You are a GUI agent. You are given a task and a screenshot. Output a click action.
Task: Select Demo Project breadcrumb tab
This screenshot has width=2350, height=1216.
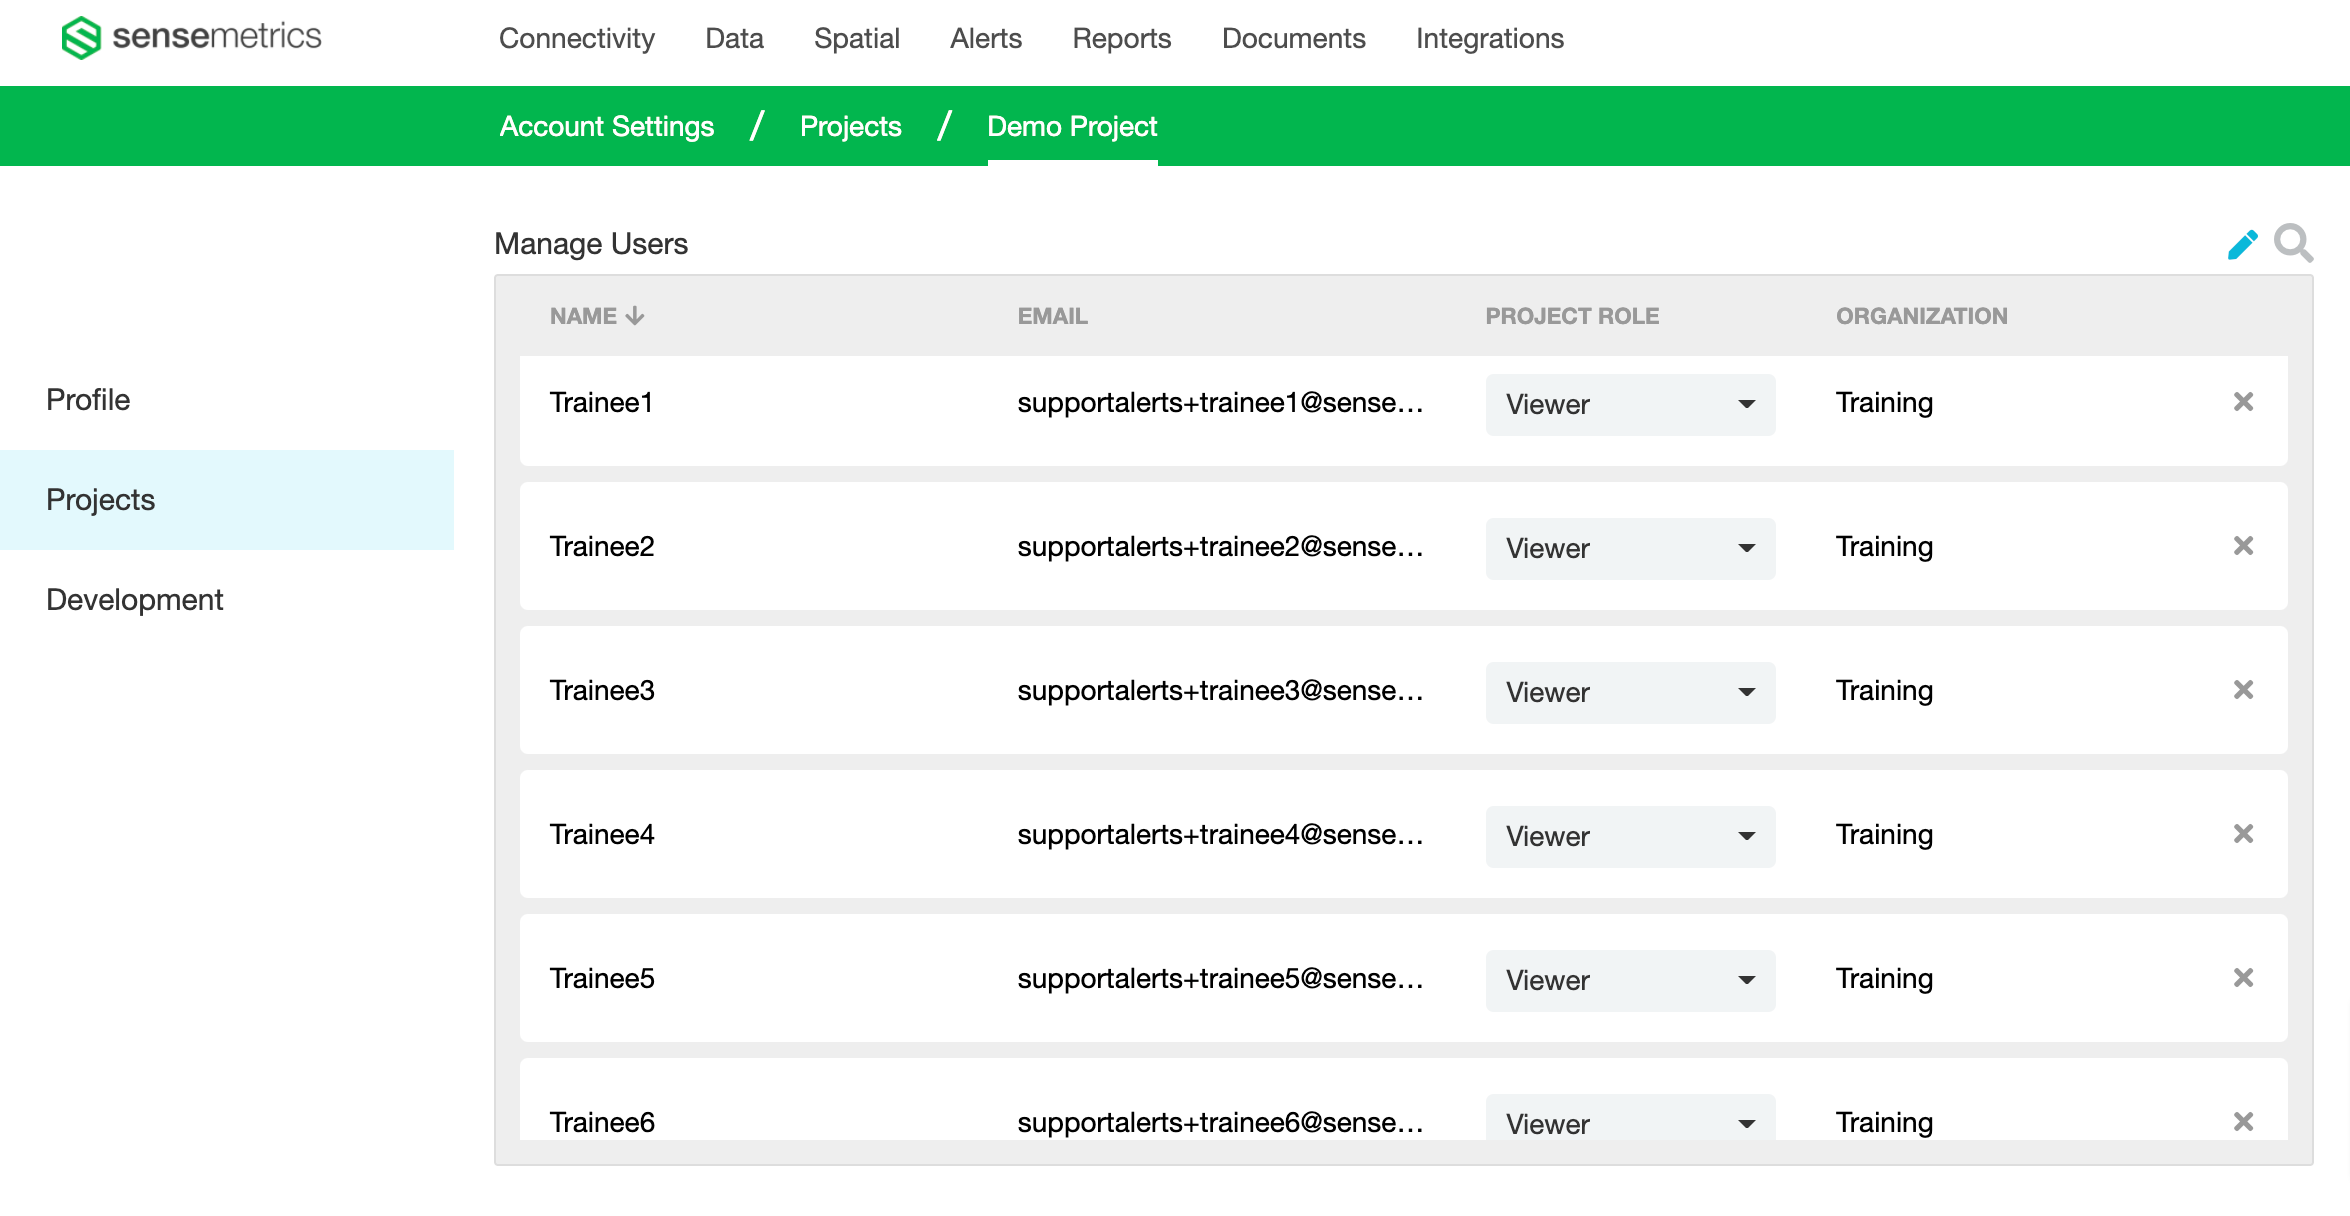[1072, 126]
